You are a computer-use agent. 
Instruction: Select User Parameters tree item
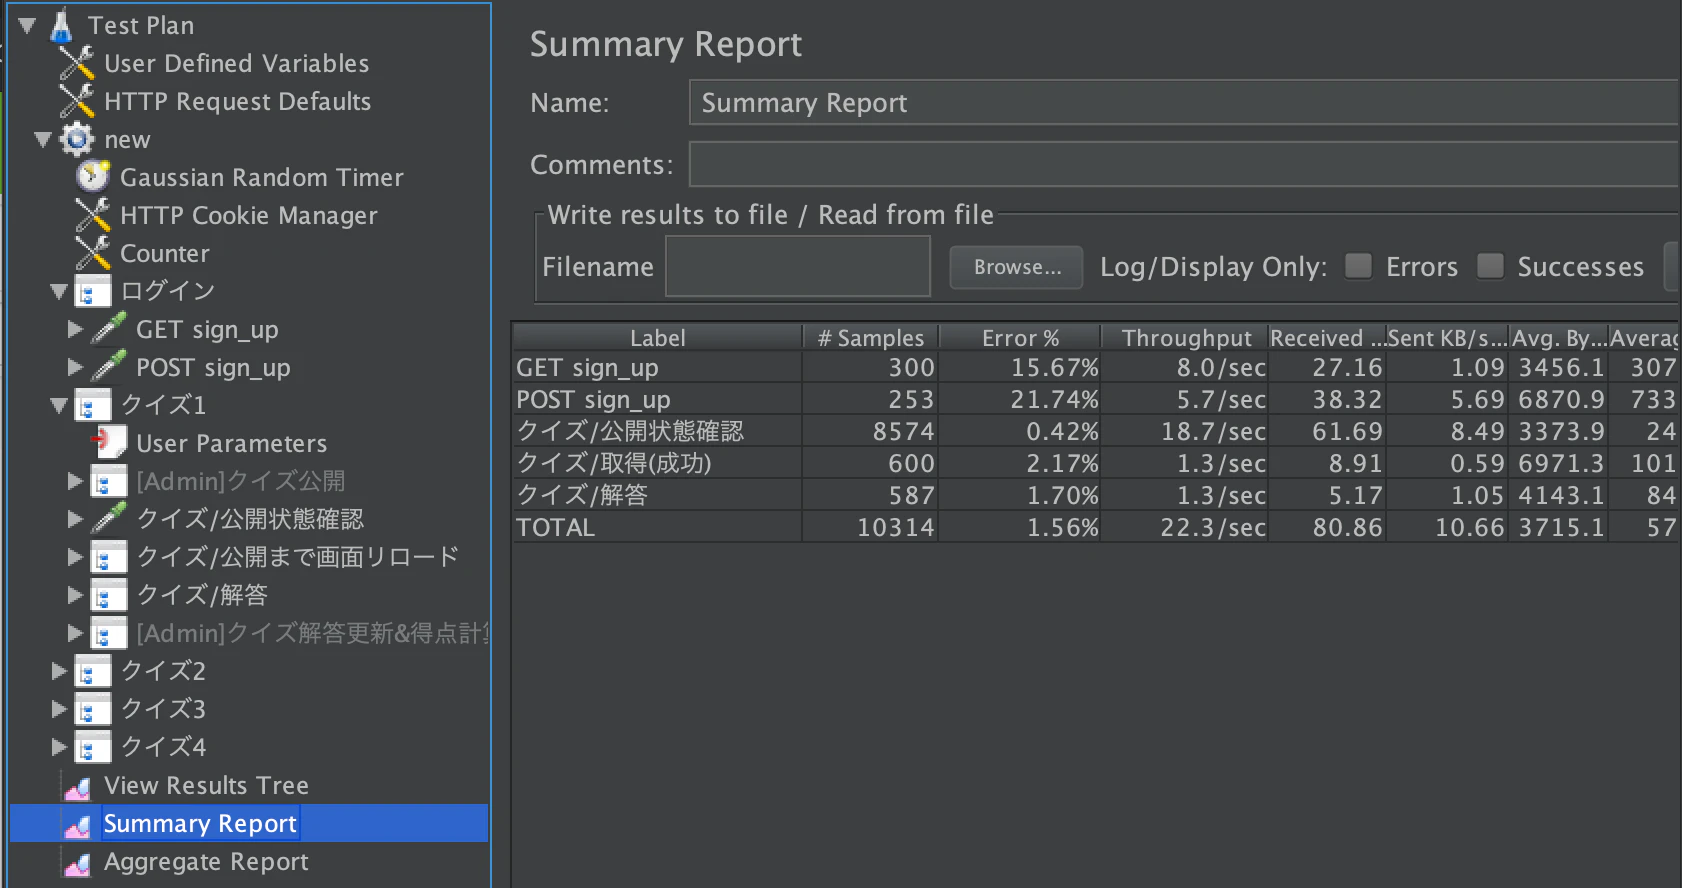coord(232,444)
